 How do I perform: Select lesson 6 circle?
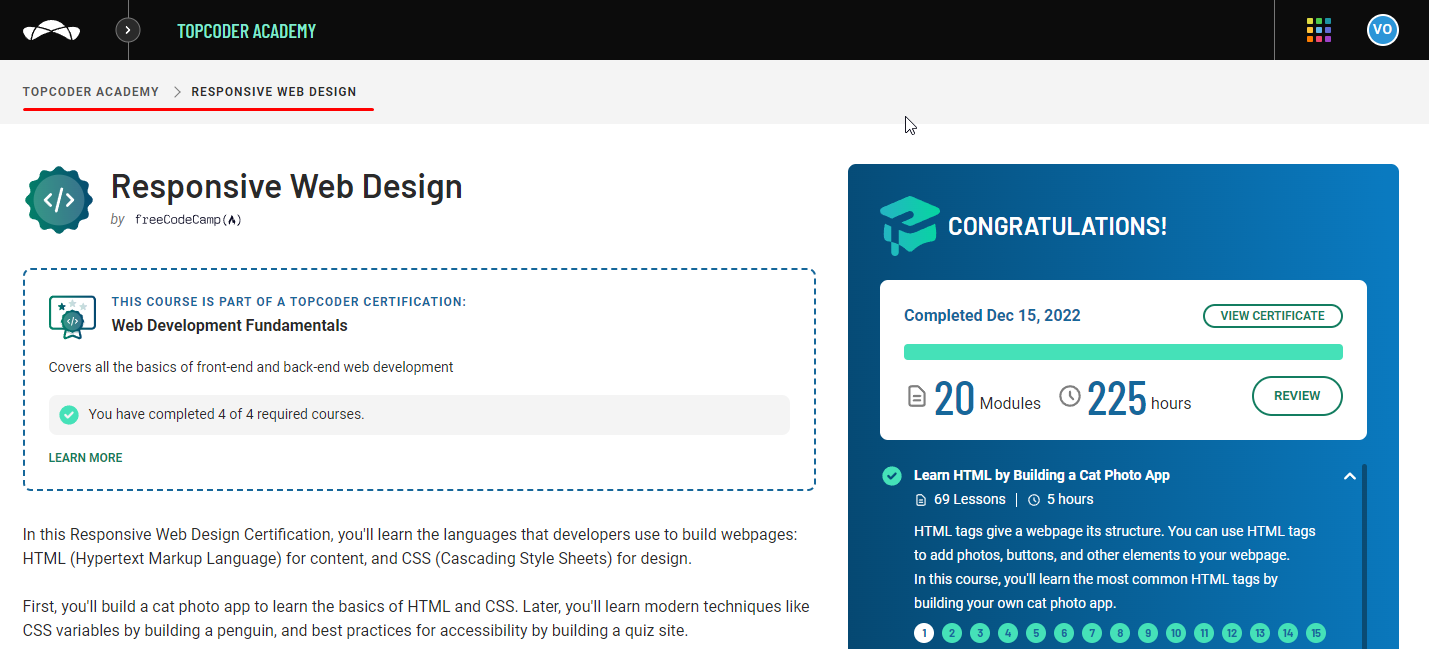click(x=1064, y=633)
